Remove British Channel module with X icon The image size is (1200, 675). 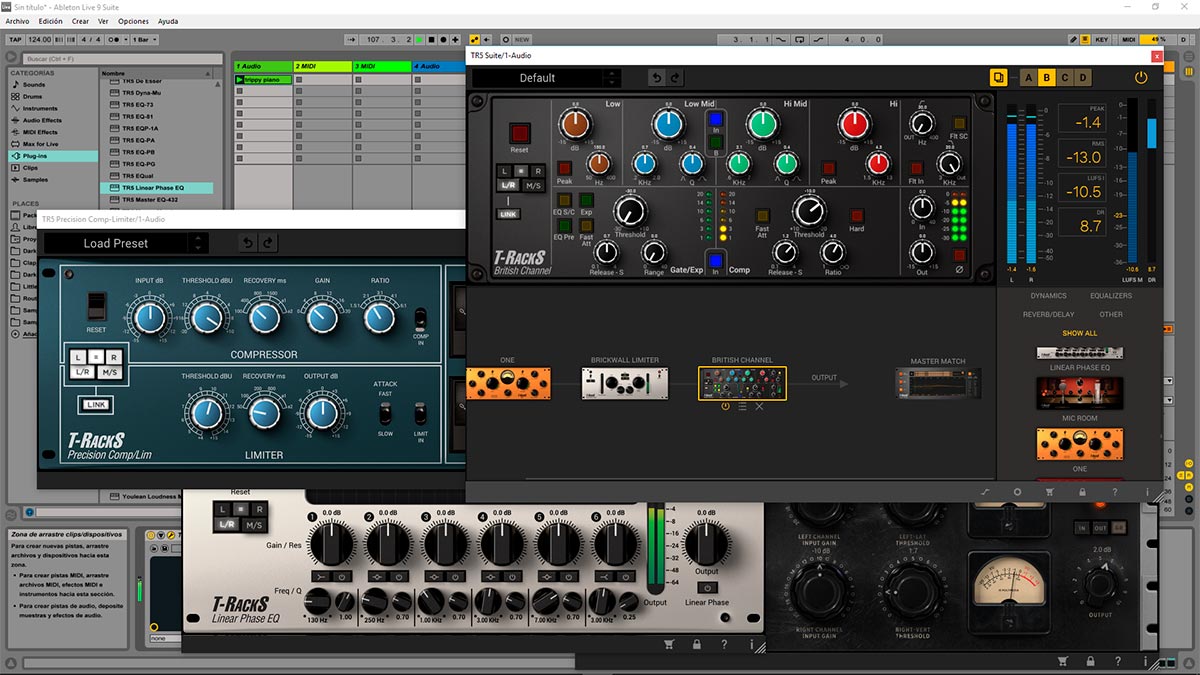pos(759,406)
